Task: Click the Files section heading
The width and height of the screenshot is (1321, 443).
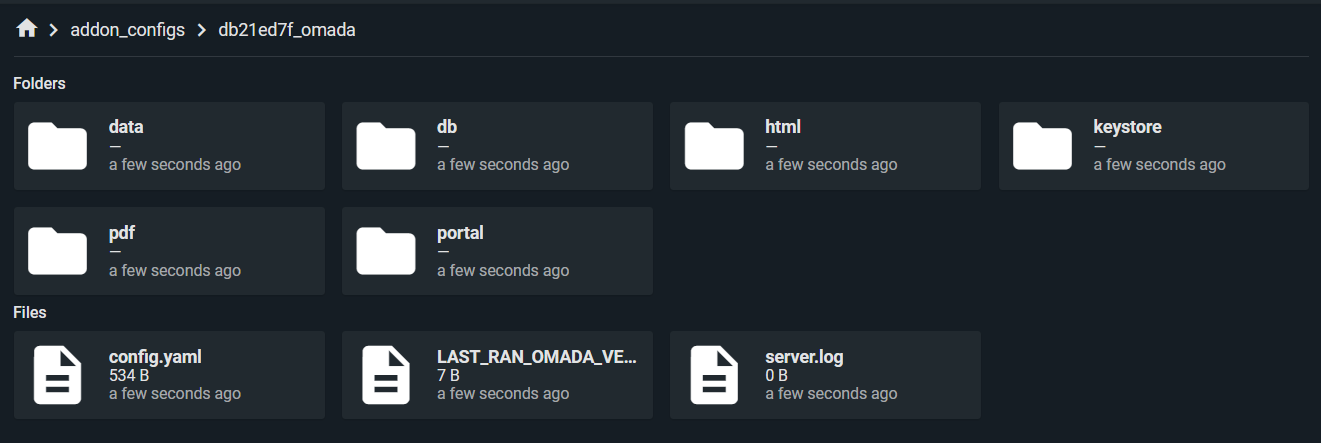Action: click(x=30, y=313)
